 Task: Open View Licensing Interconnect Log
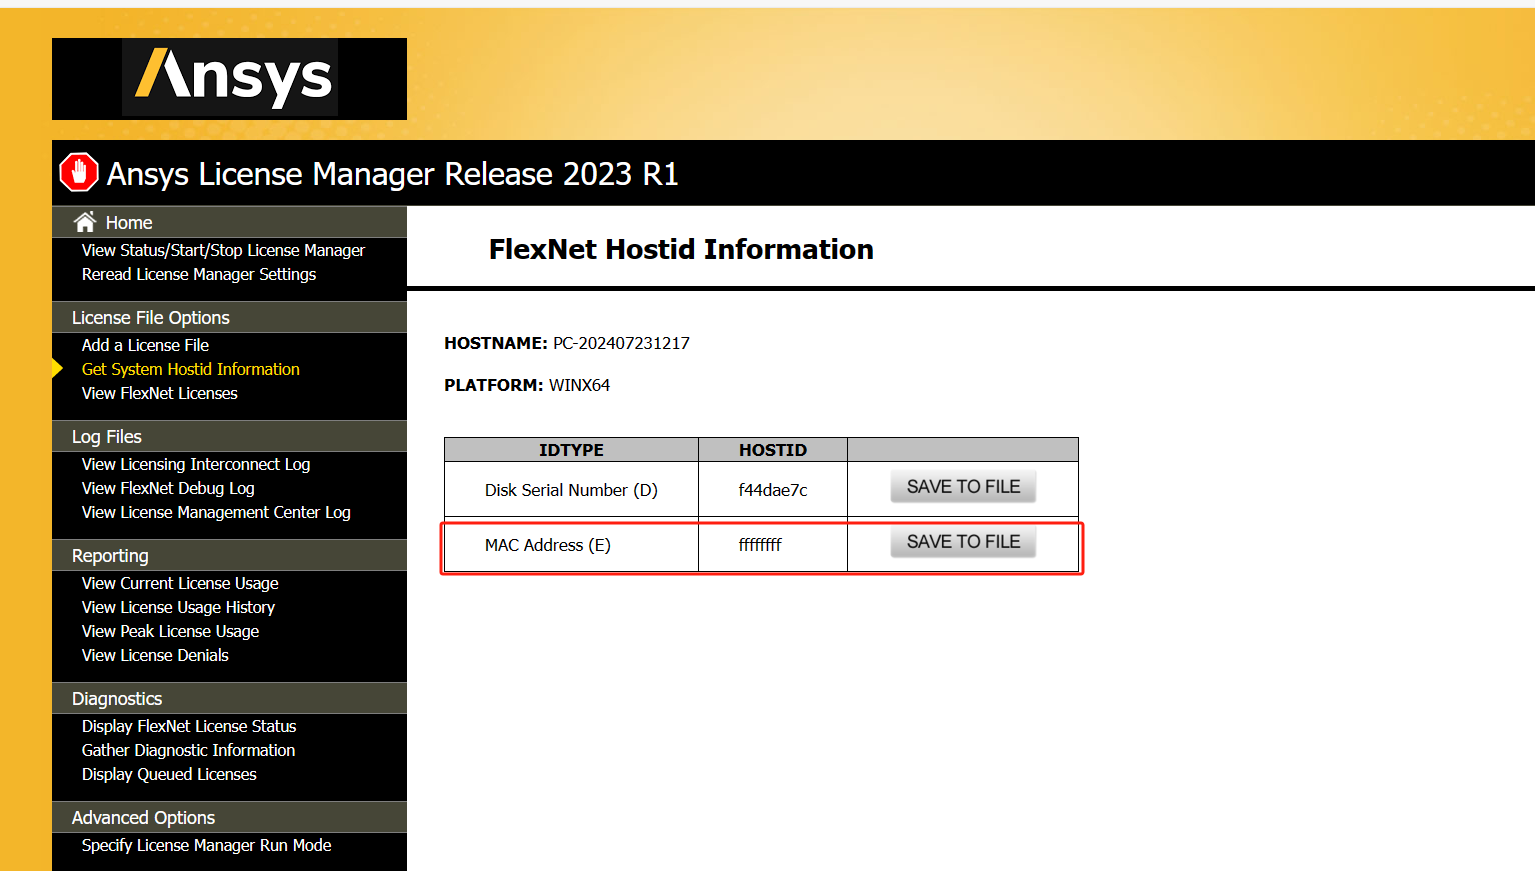coord(196,464)
